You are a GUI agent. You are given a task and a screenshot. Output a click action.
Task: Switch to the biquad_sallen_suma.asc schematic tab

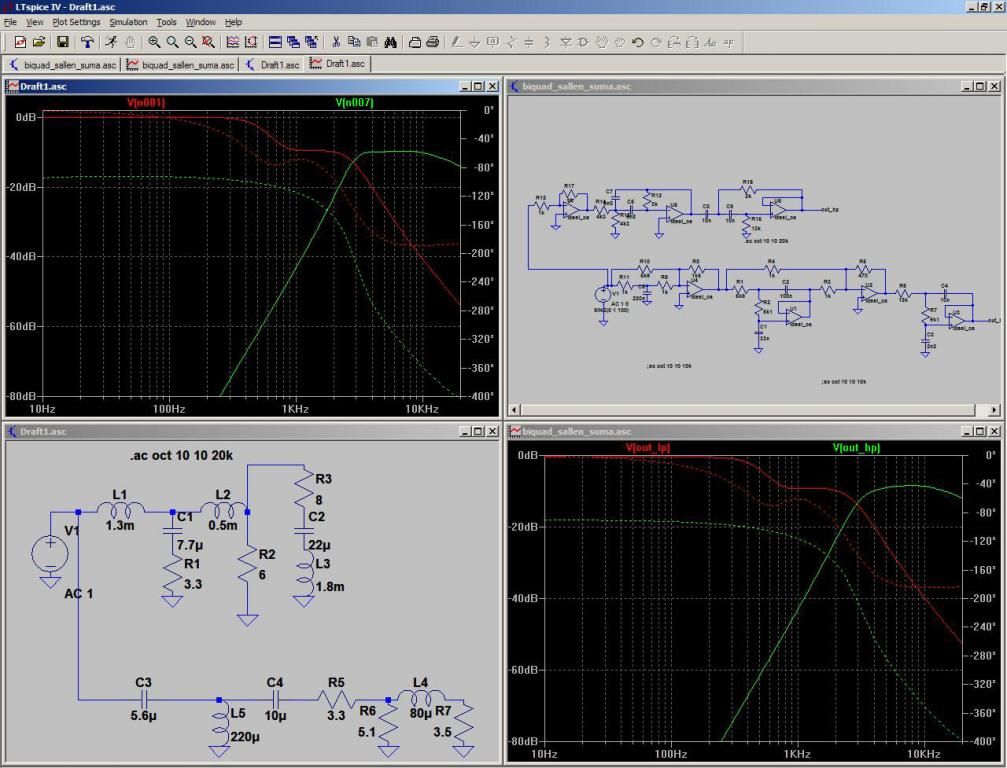click(62, 64)
